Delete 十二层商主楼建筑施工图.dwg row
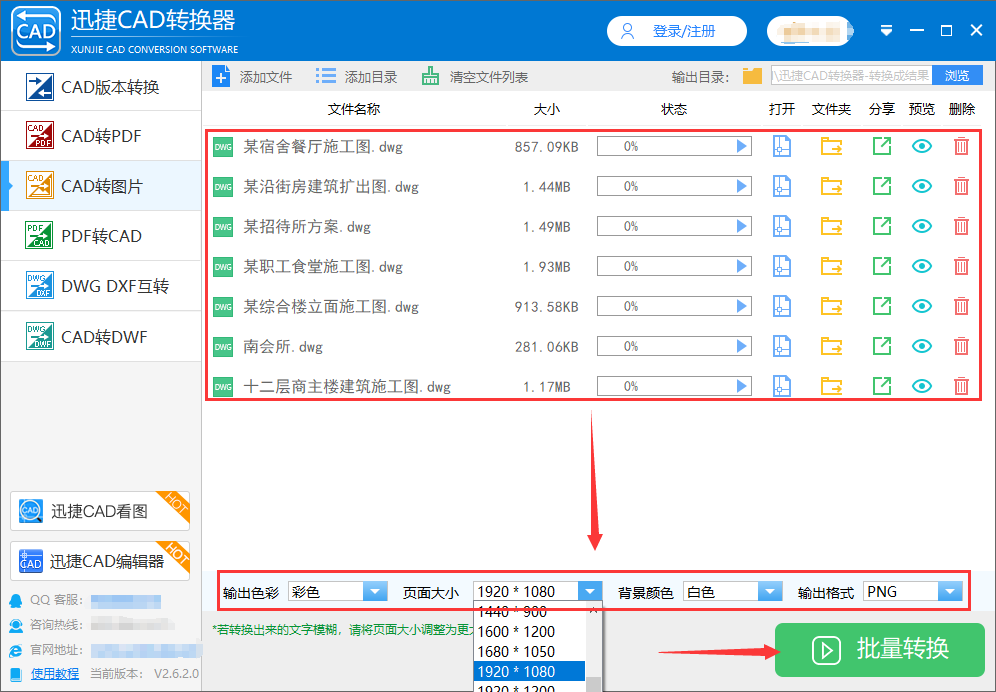Image resolution: width=996 pixels, height=692 pixels. 961,386
